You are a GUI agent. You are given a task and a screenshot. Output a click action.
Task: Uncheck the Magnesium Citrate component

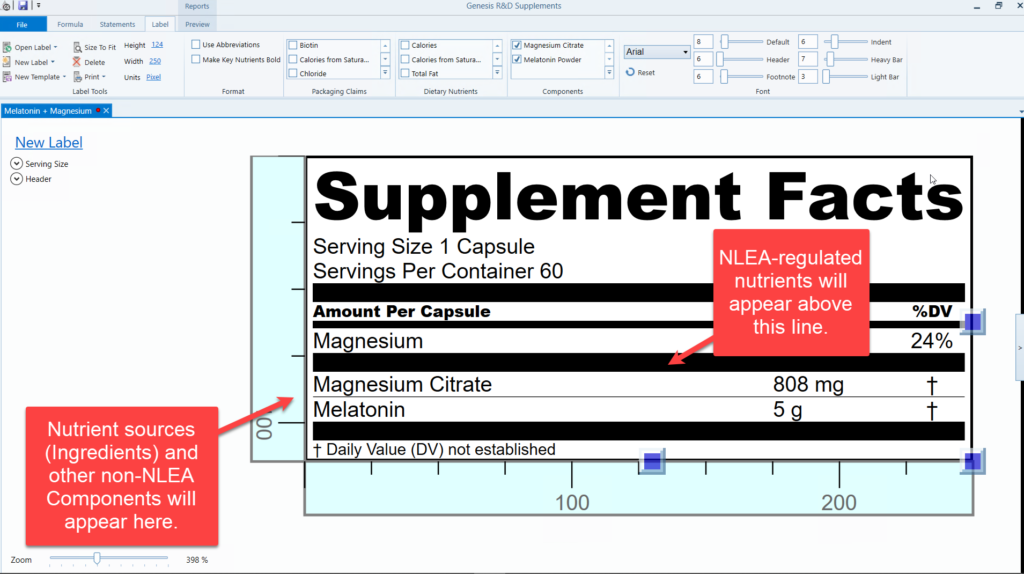[517, 45]
